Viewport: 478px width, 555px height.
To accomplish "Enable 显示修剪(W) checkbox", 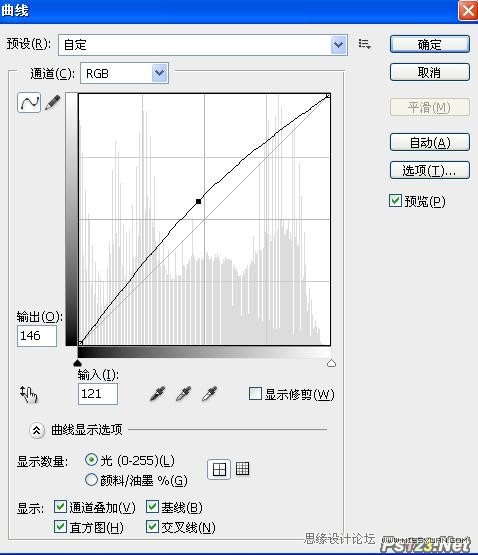I will (x=255, y=394).
